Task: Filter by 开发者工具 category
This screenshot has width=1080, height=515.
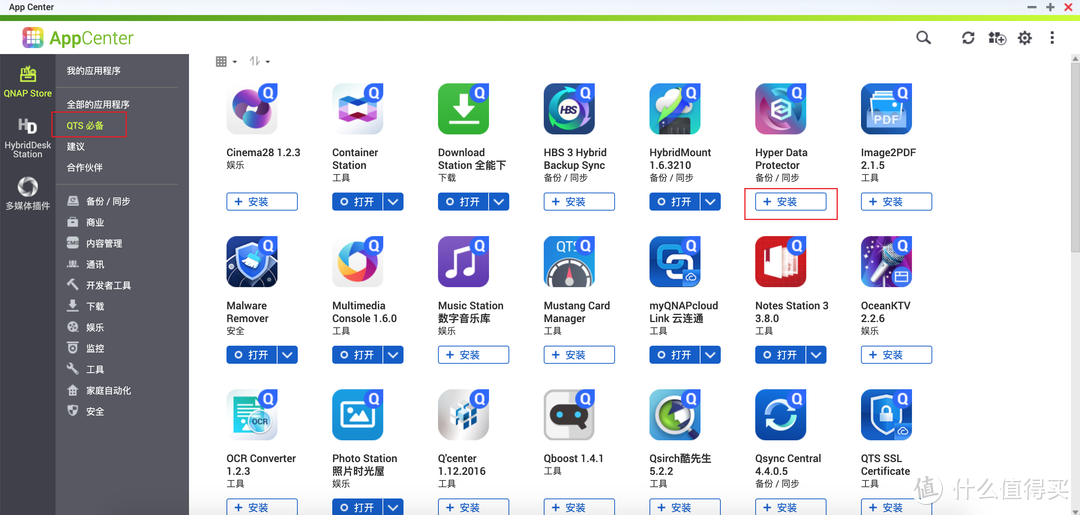Action: 98,285
